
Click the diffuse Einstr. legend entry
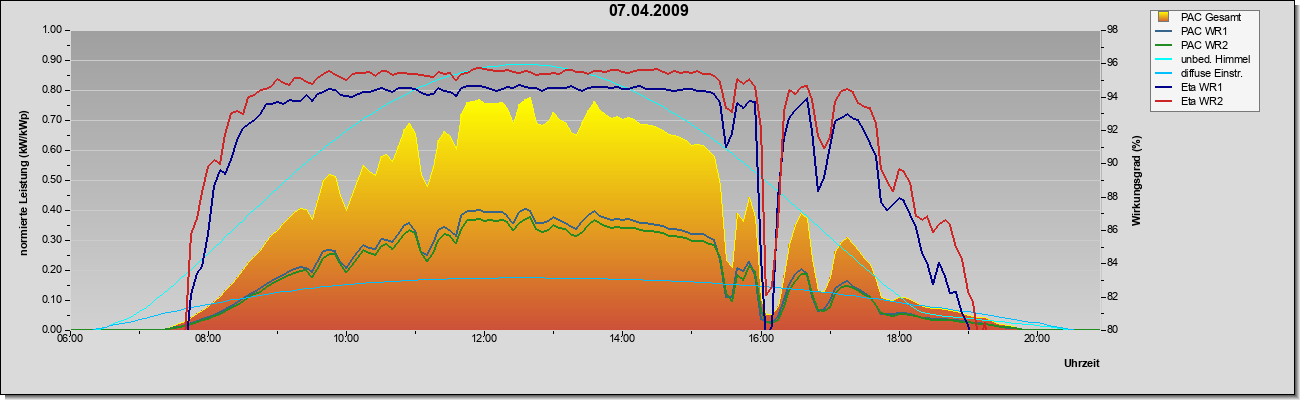(1204, 74)
